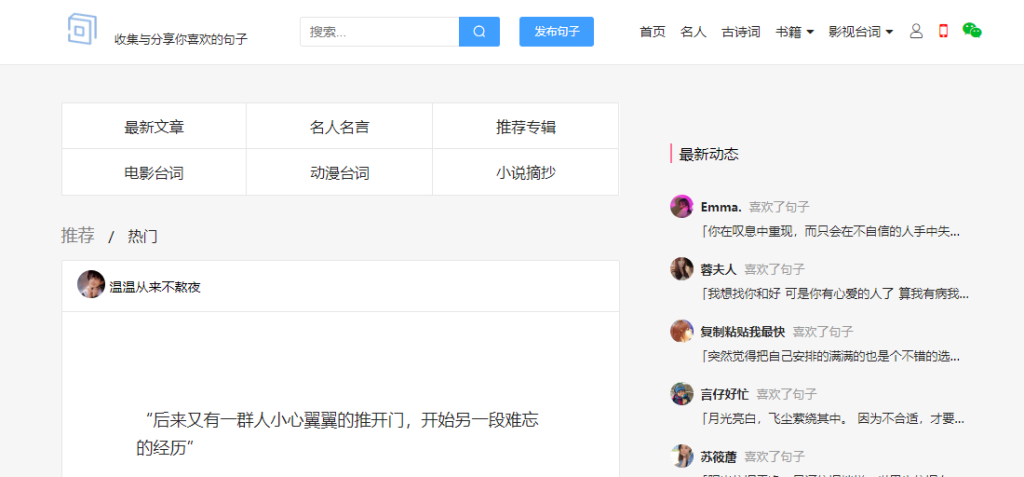Open 言仔好忙's avatar
This screenshot has height=477, width=1024.
click(x=682, y=393)
